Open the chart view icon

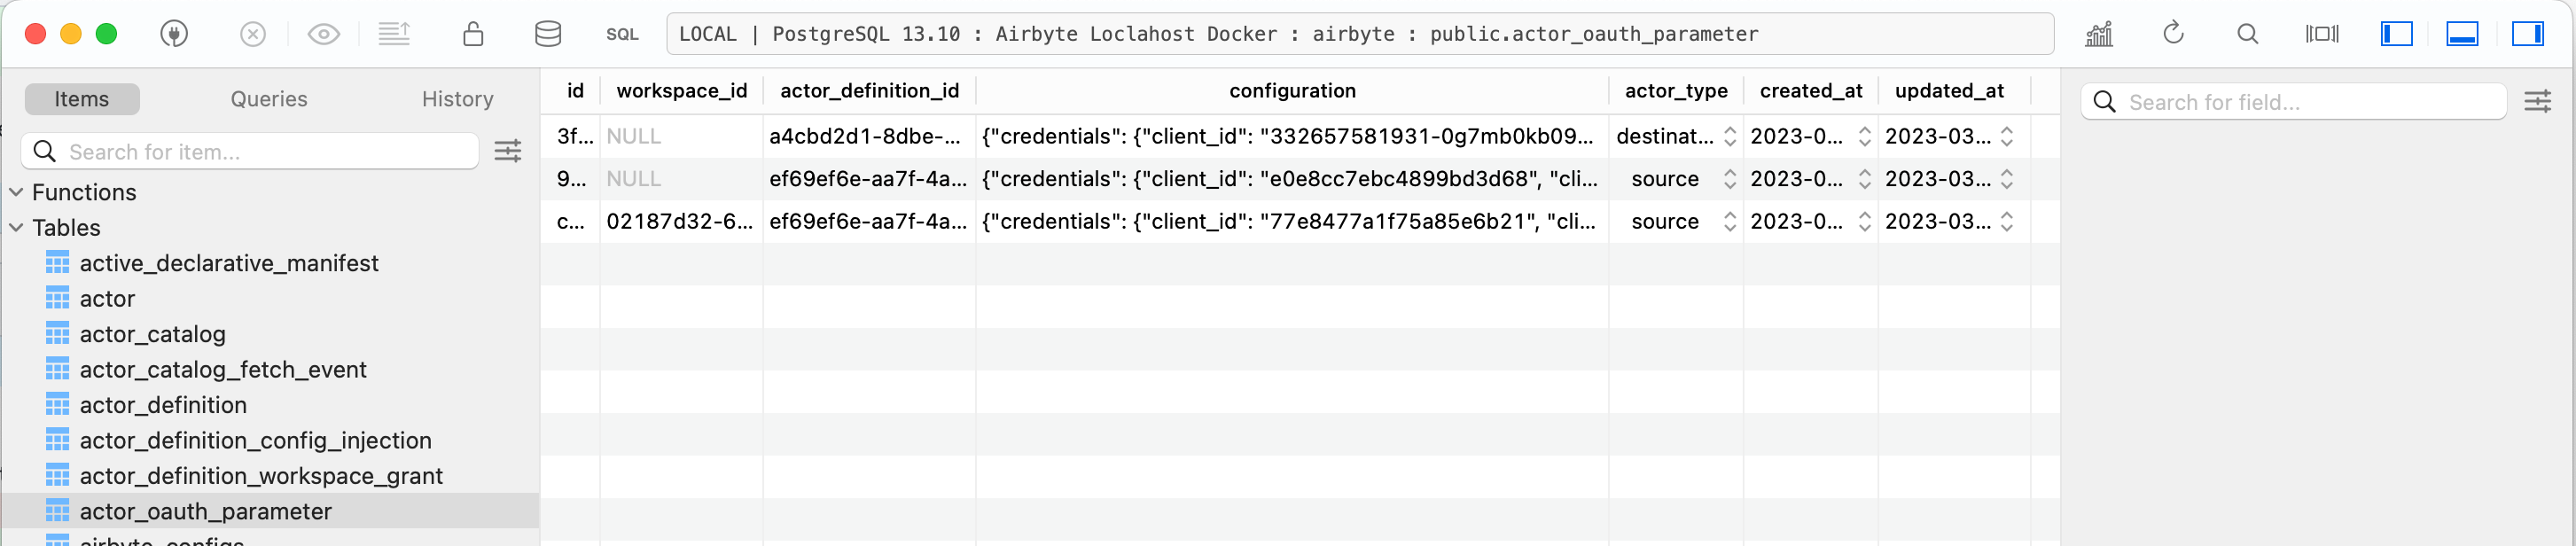(x=2099, y=33)
